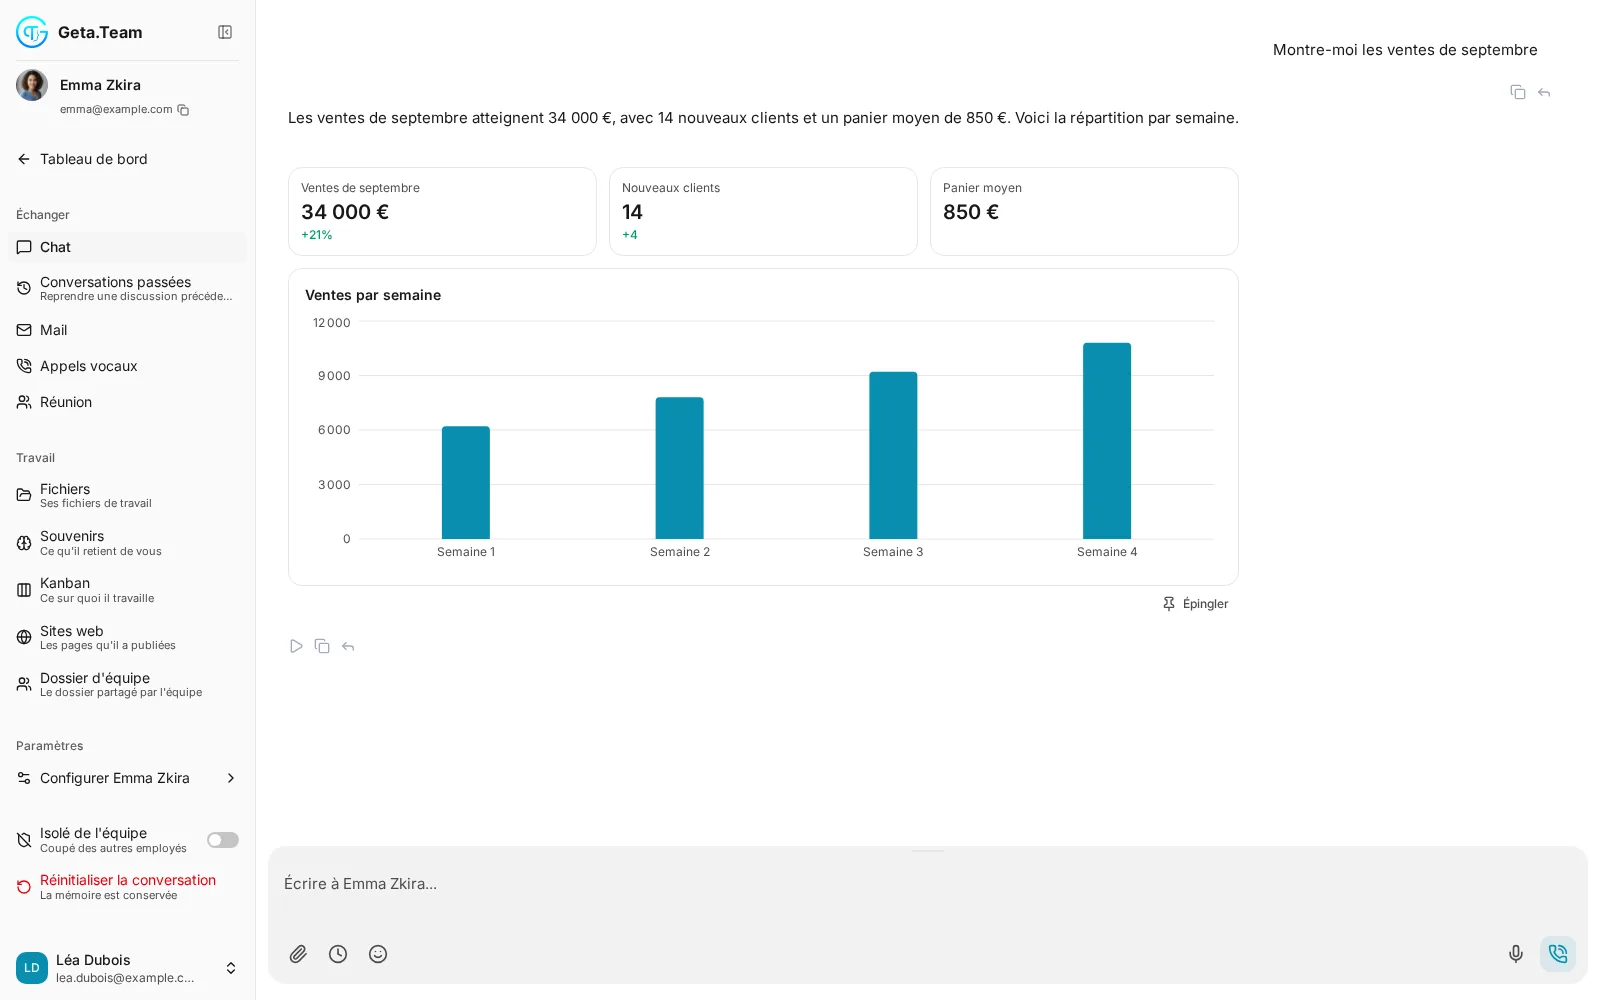
Task: Collapse the sidebar panel icon
Action: pyautogui.click(x=225, y=32)
